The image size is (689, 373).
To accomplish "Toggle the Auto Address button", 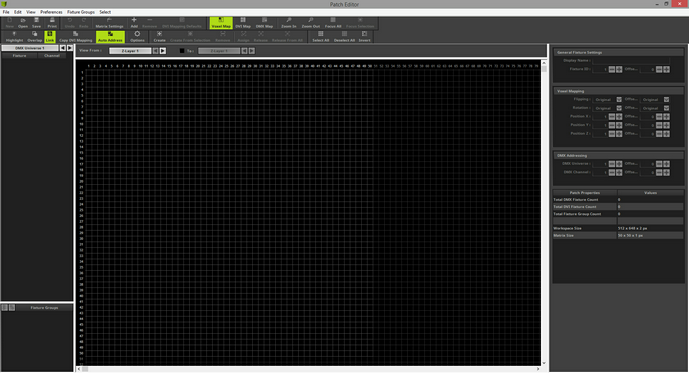I will point(110,37).
